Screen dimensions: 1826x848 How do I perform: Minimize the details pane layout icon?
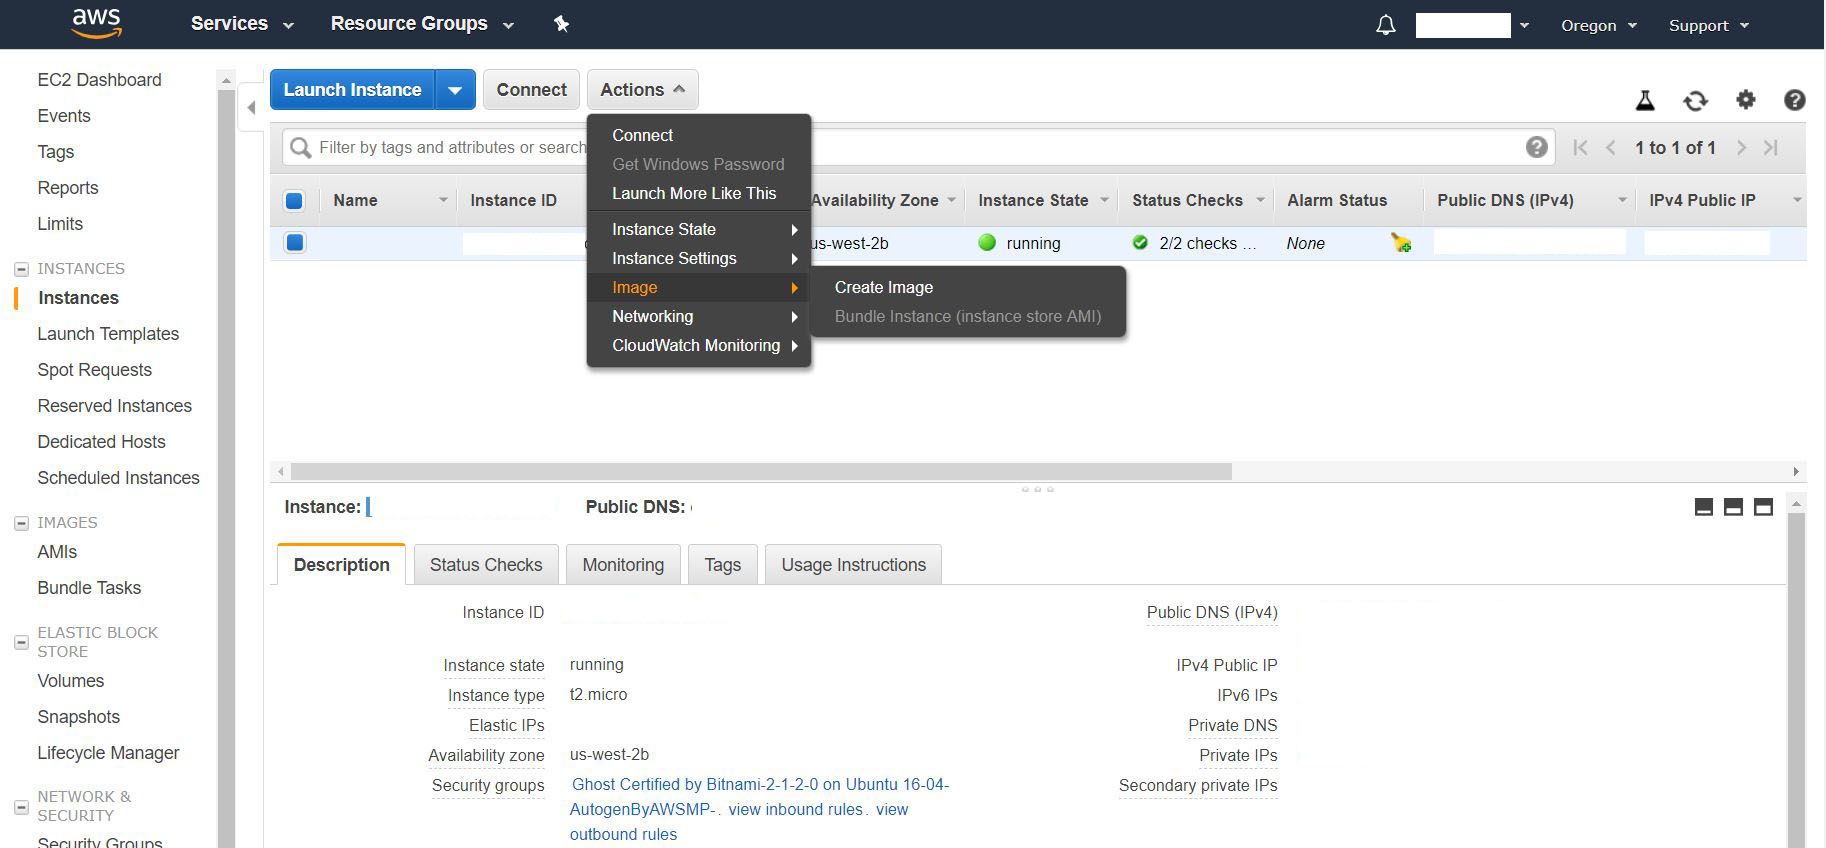click(x=1704, y=507)
